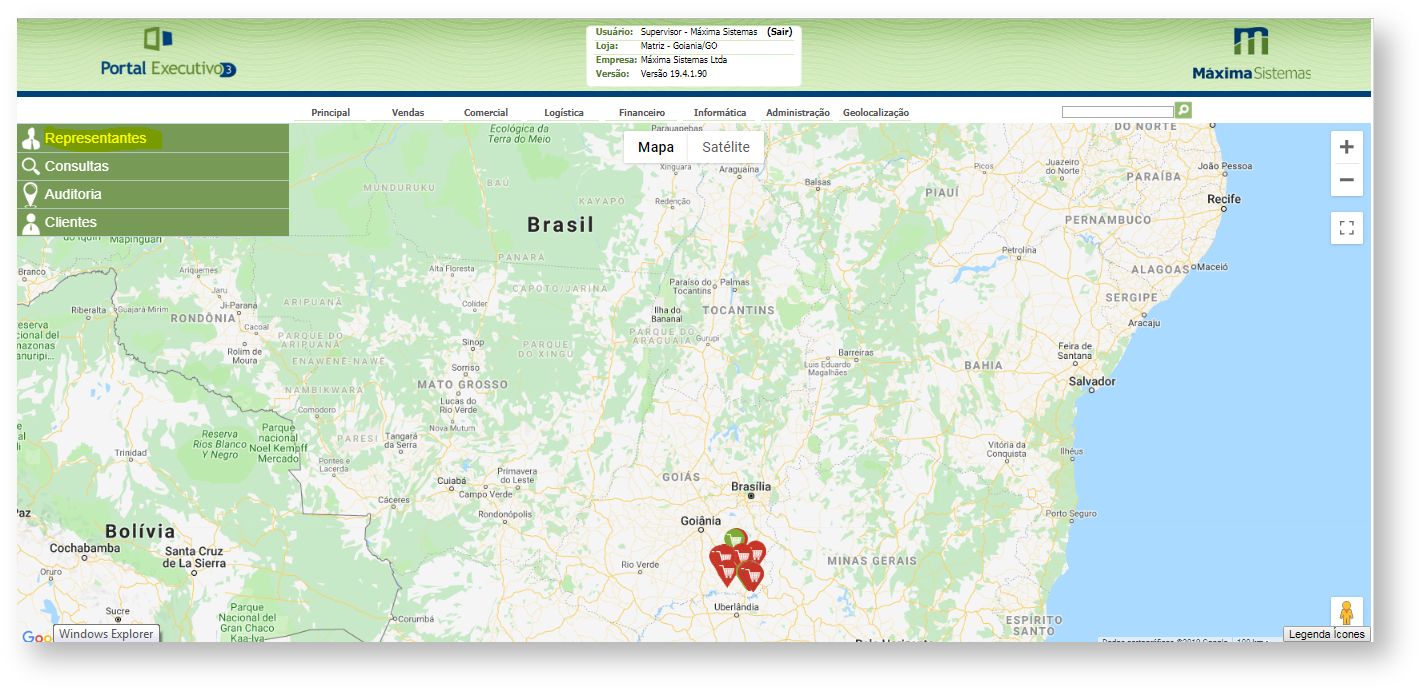Click the person icon beside Clientes

coord(31,223)
